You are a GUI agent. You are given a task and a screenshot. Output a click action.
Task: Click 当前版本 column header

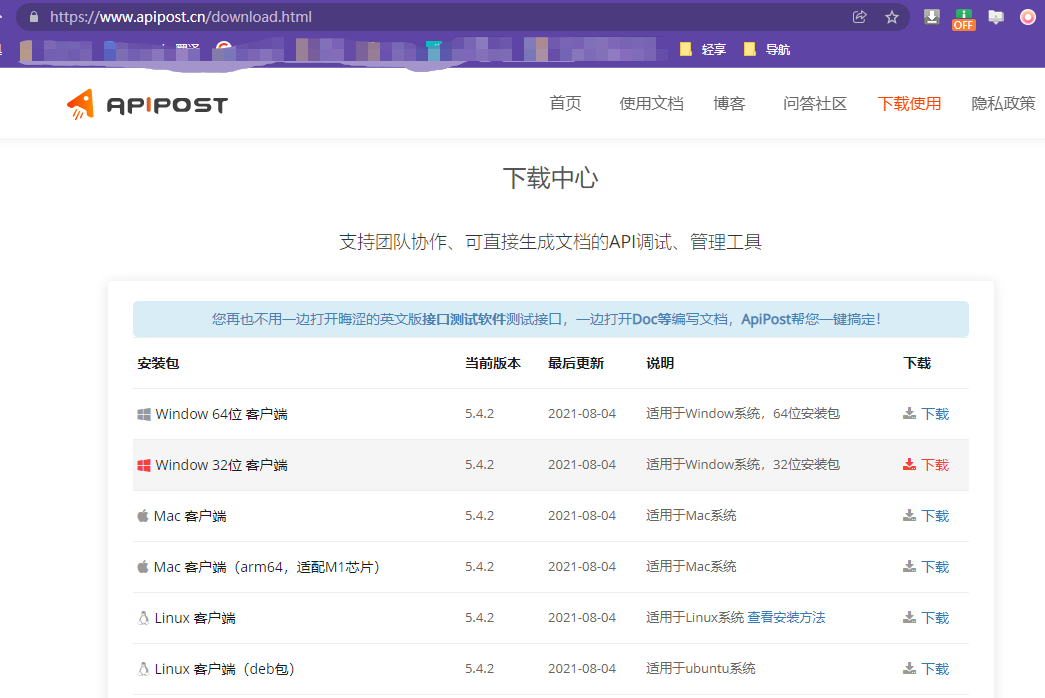click(493, 363)
